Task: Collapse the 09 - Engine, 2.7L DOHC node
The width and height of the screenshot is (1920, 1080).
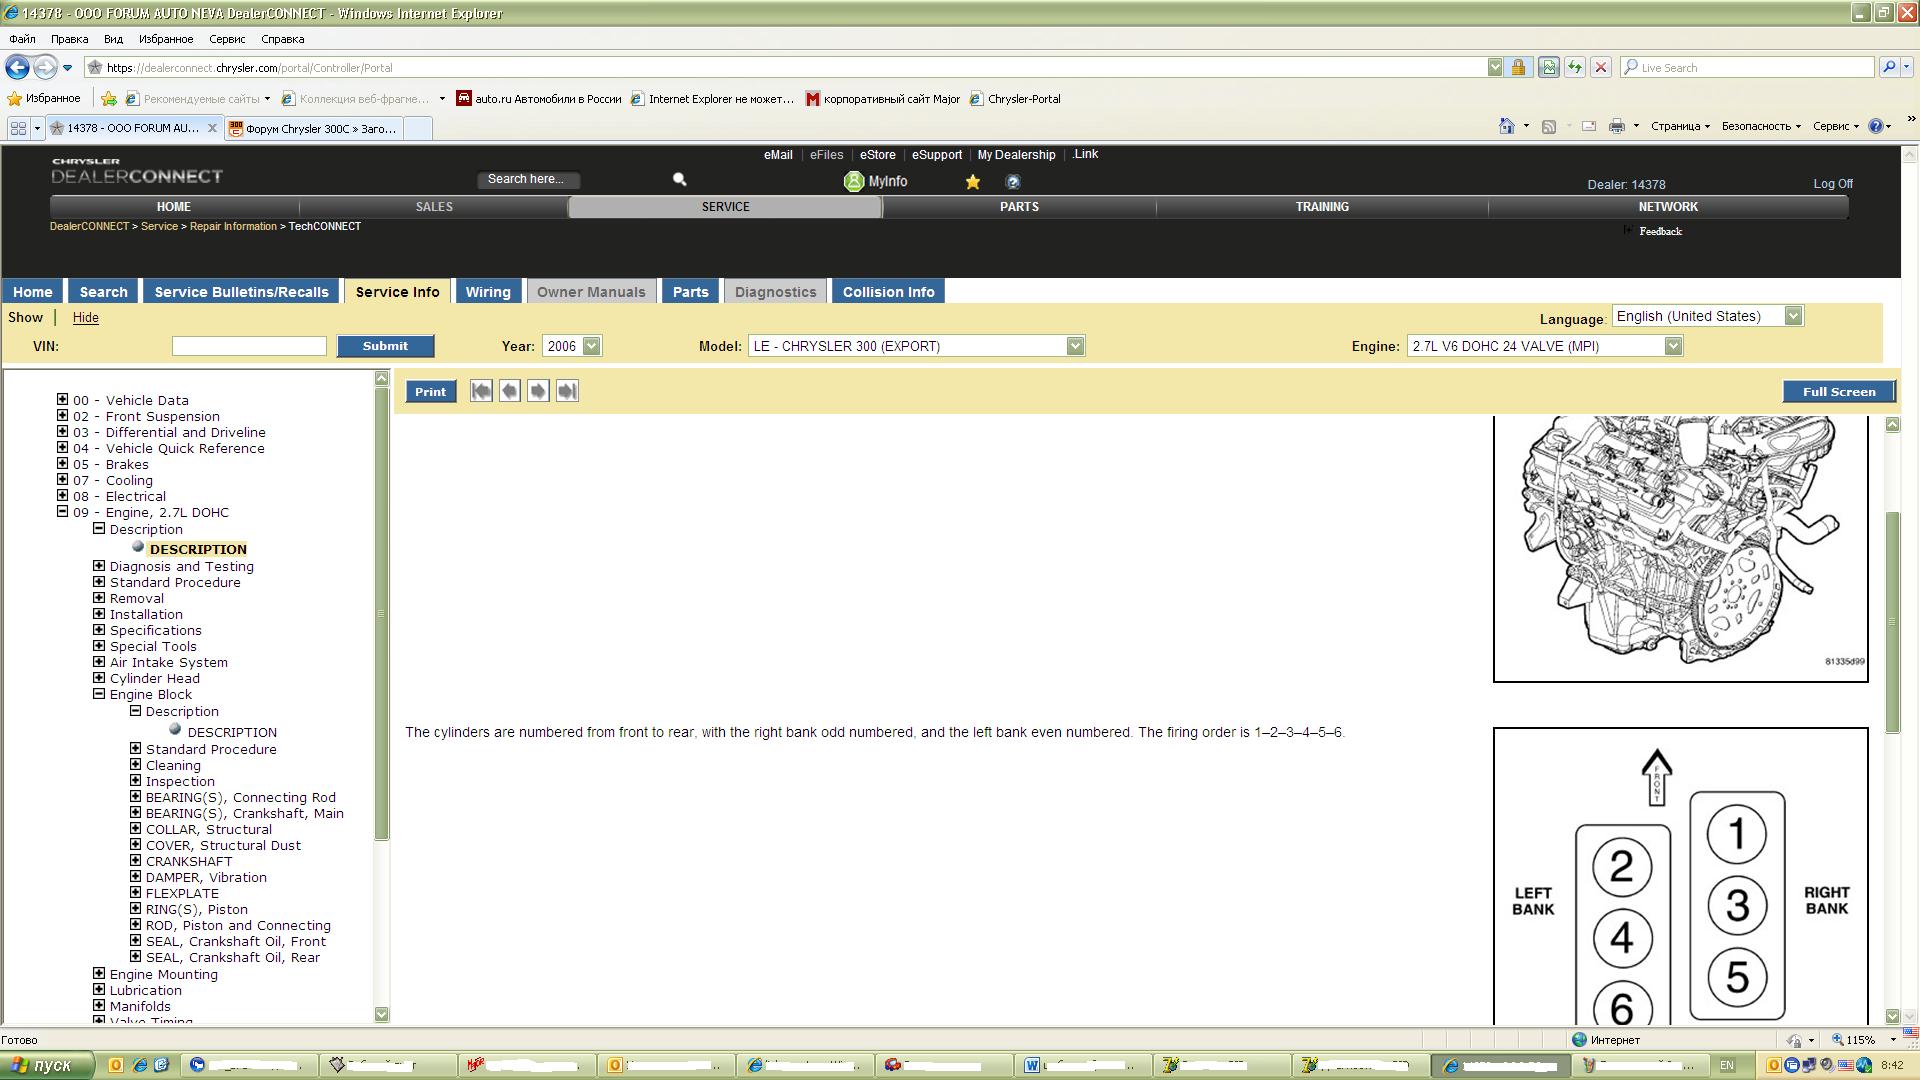Action: tap(62, 511)
